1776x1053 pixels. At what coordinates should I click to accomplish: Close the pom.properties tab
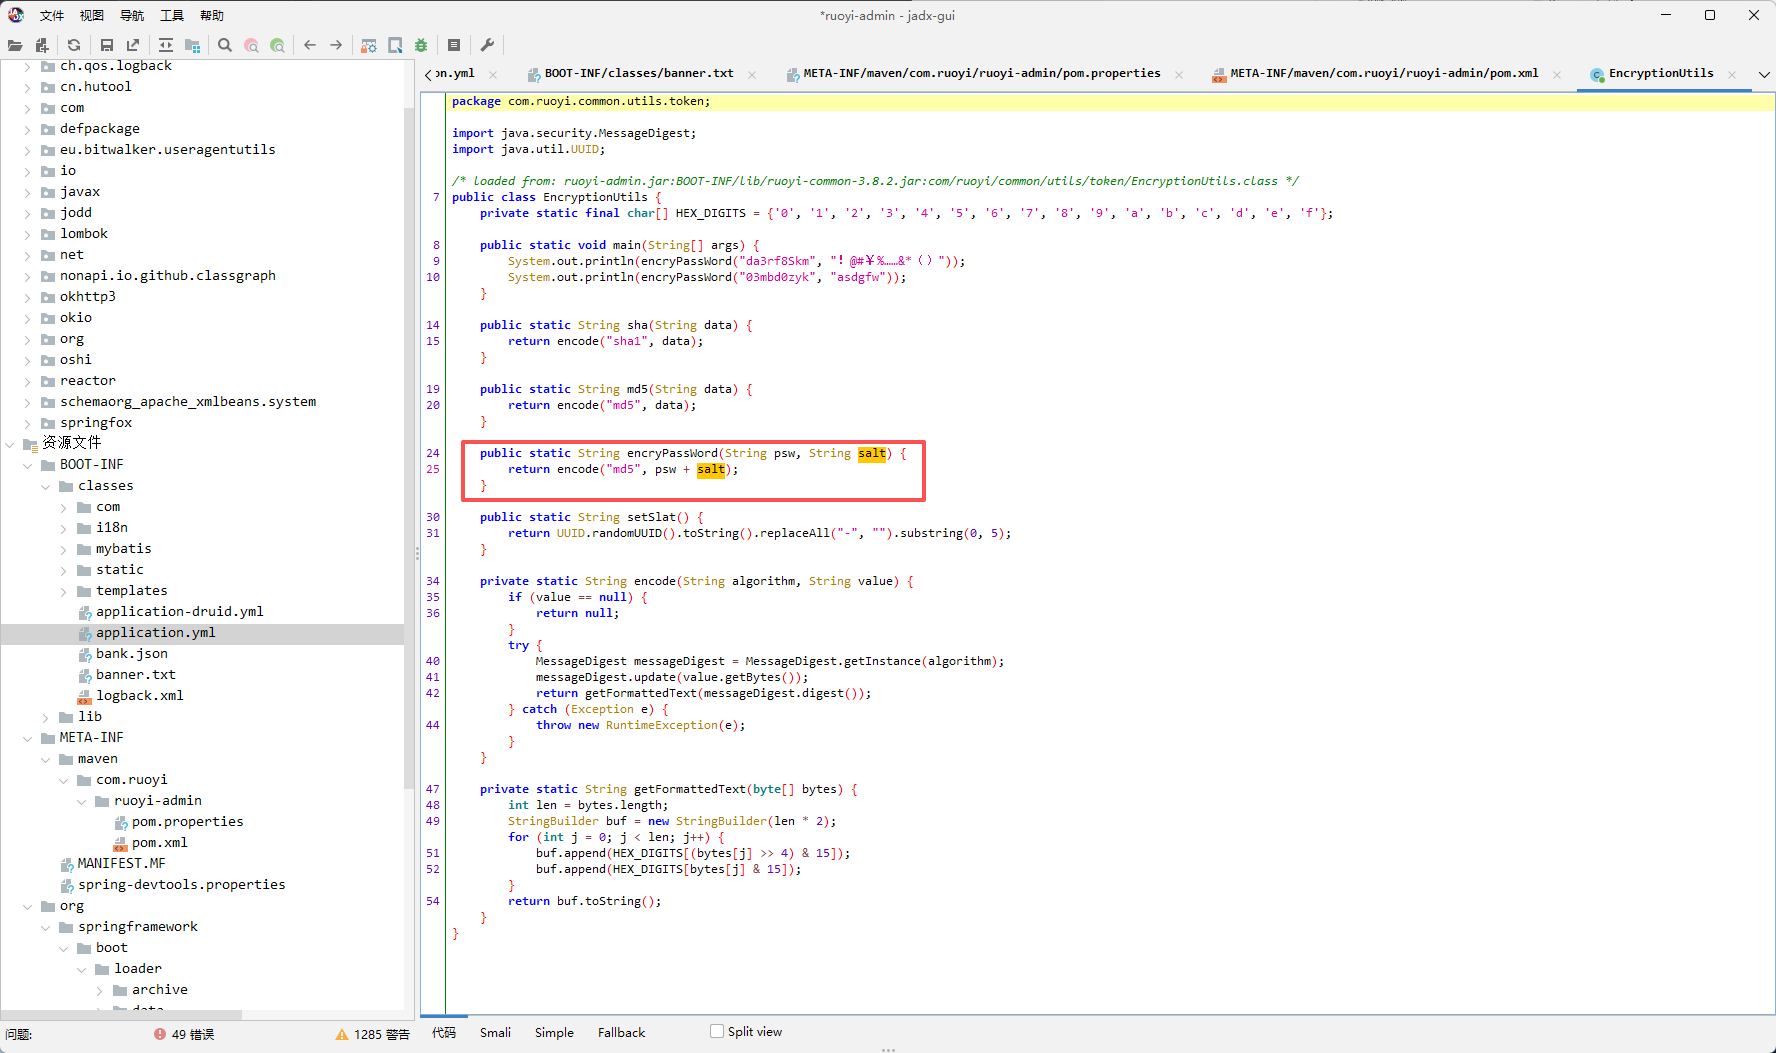pos(1179,74)
